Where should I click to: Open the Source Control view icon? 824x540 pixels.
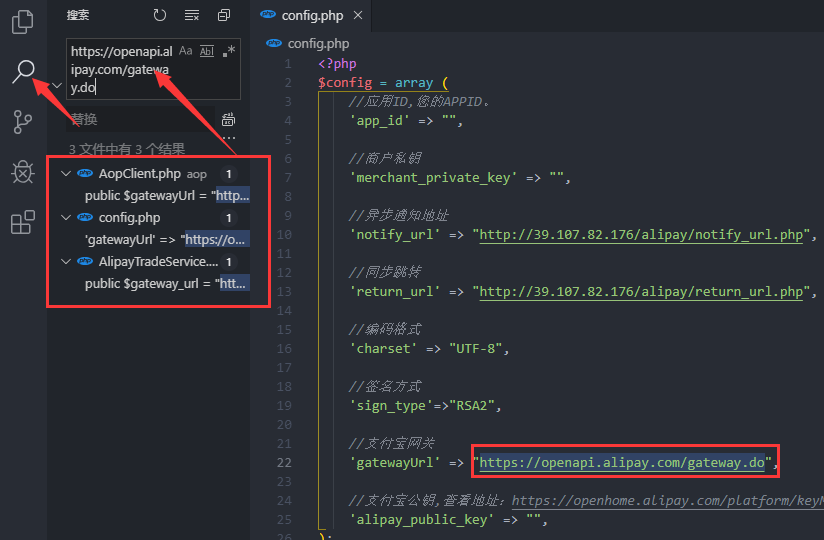[x=22, y=122]
